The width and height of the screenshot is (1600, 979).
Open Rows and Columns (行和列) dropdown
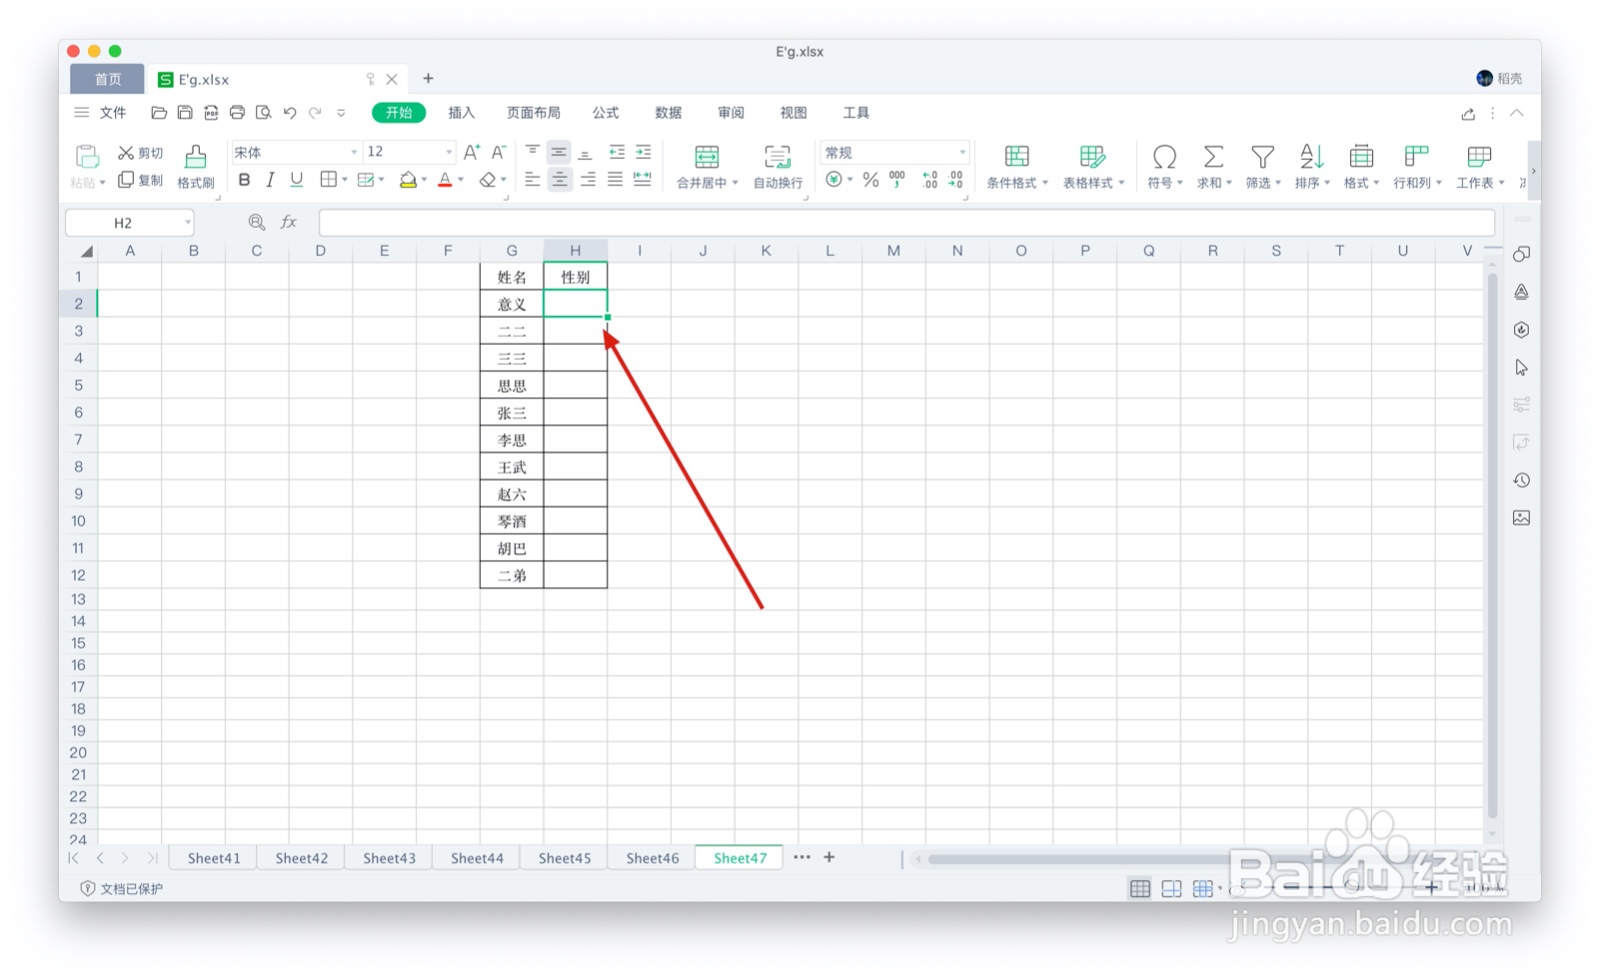[1417, 165]
